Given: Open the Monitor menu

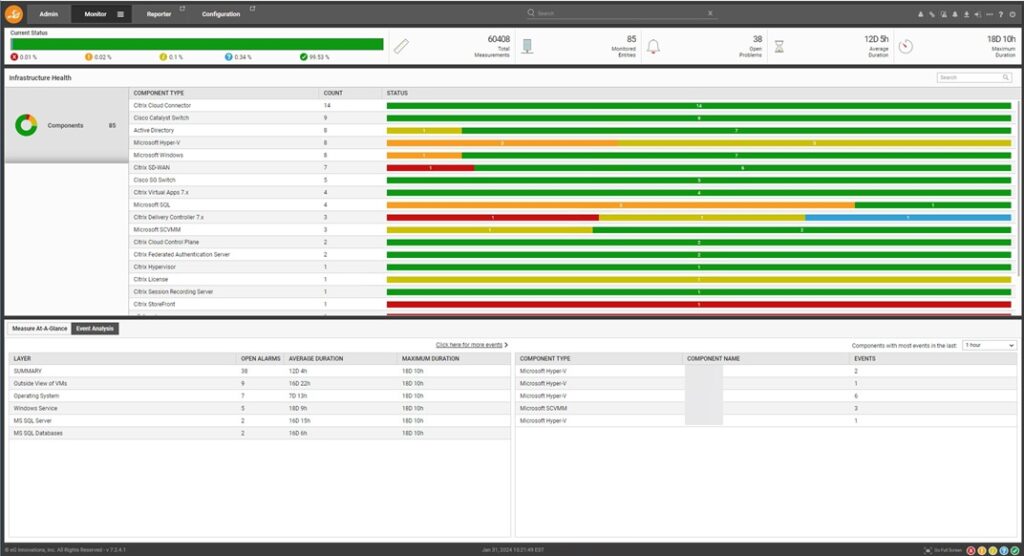Looking at the screenshot, I should 95,14.
